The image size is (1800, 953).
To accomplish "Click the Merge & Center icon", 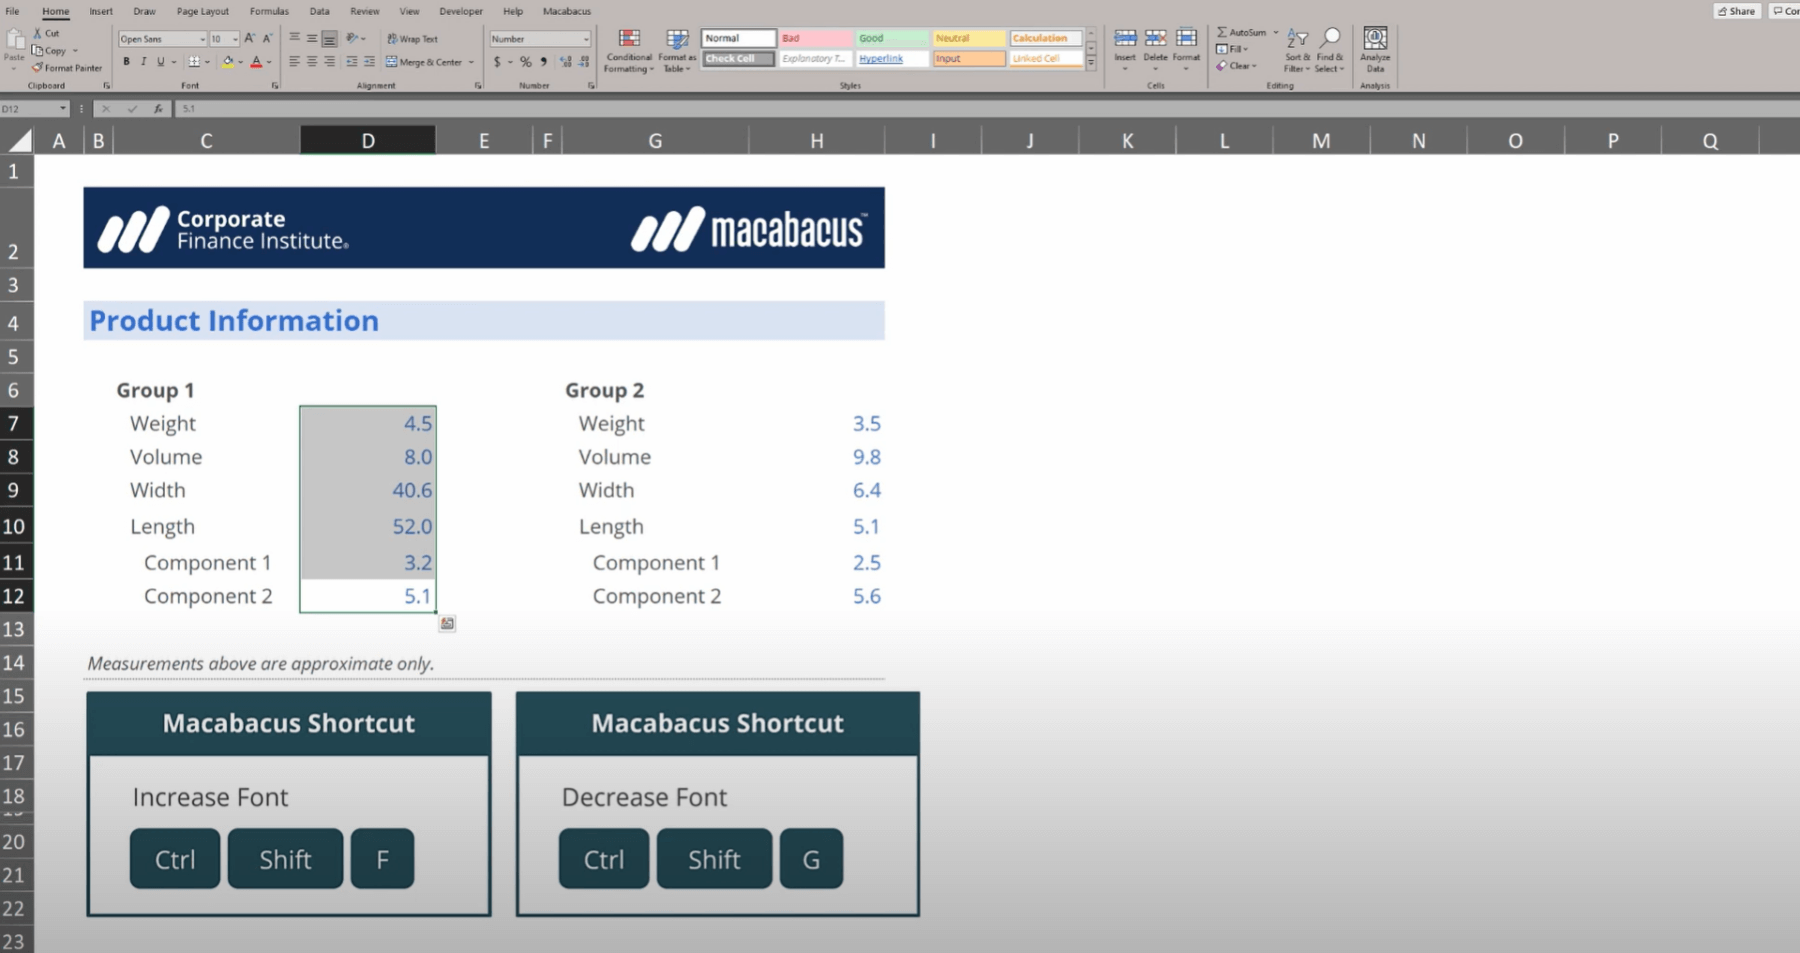I will click(392, 62).
